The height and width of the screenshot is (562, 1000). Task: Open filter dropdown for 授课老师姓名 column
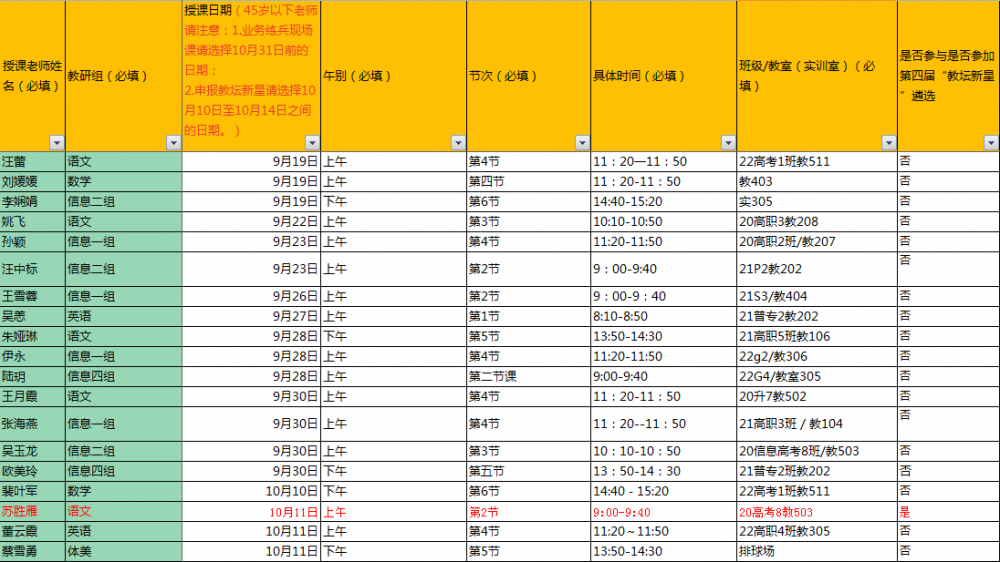(57, 143)
